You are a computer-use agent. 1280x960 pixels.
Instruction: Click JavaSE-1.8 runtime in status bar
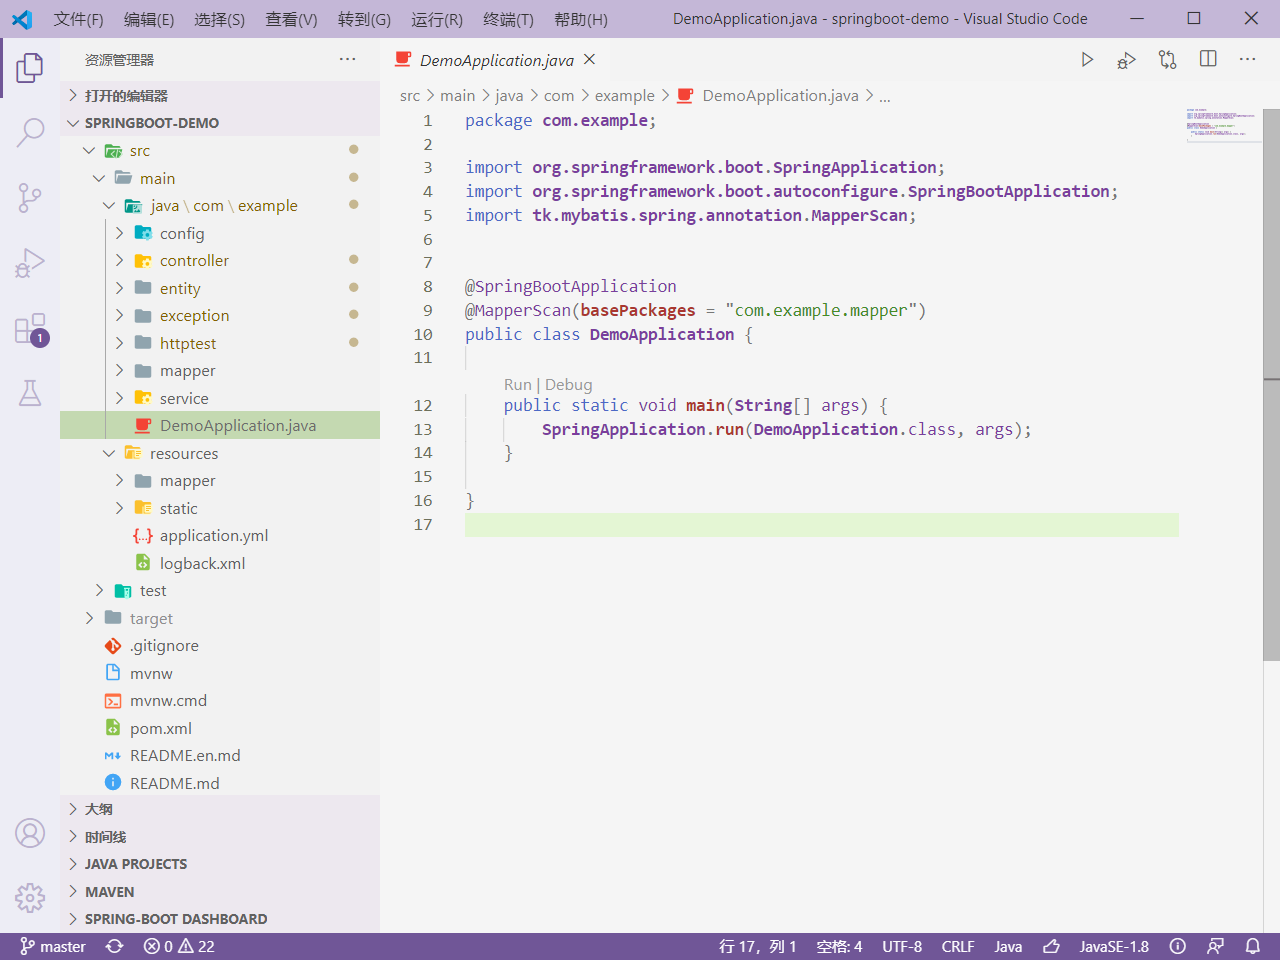coord(1114,946)
